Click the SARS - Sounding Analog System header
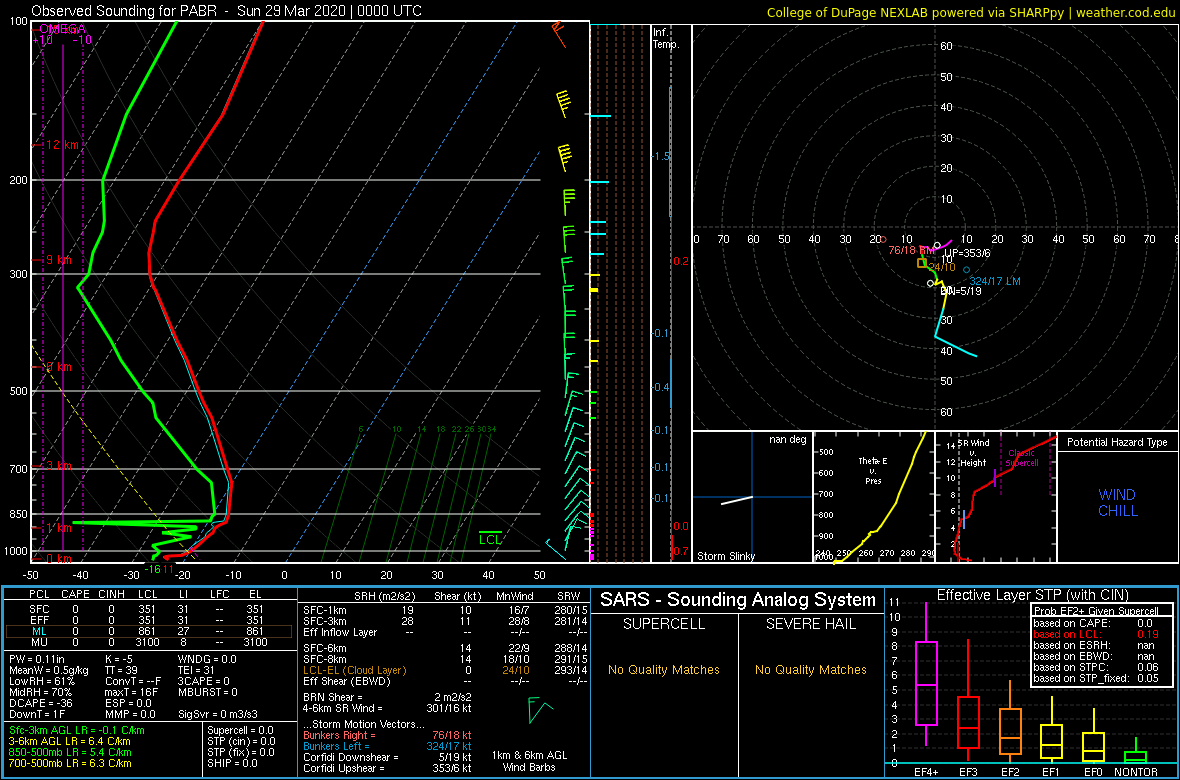Viewport: 1180px width, 780px height. (738, 600)
